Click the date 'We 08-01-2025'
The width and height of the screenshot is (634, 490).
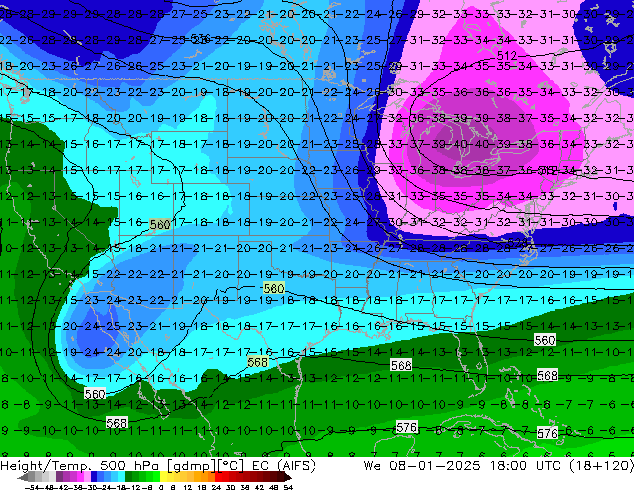coord(423,466)
